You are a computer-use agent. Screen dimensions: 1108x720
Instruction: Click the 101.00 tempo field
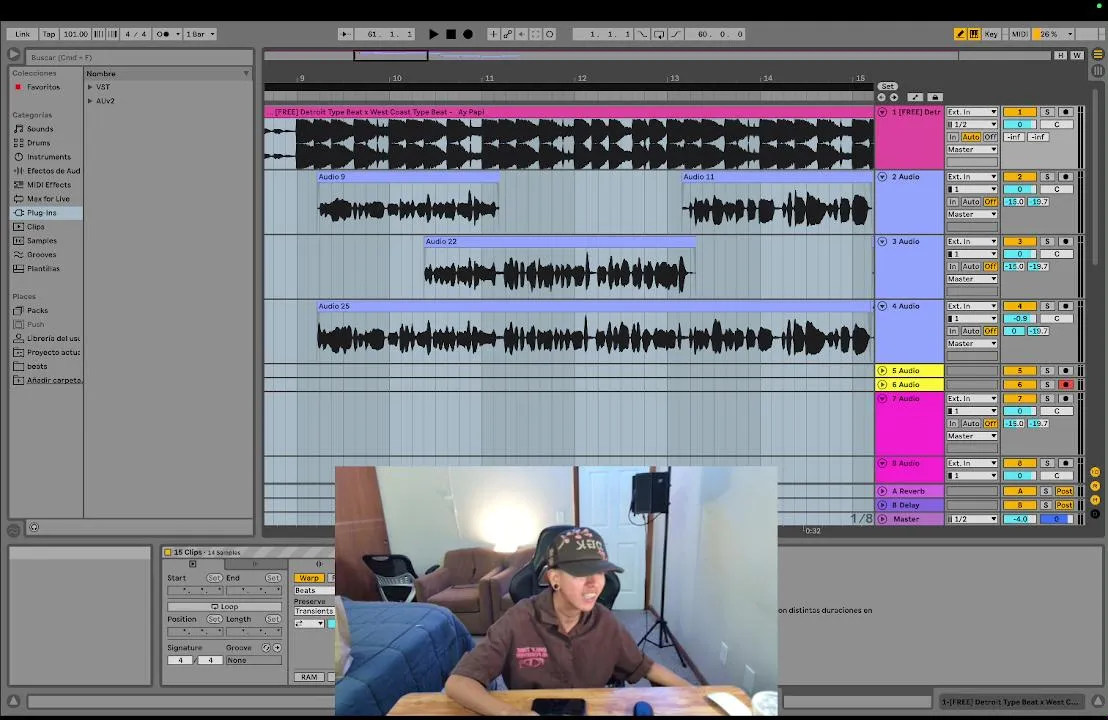(75, 34)
